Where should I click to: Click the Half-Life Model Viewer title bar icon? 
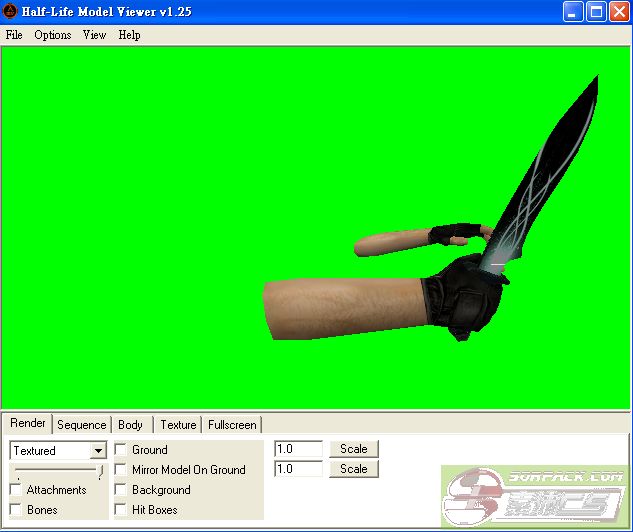coord(12,12)
